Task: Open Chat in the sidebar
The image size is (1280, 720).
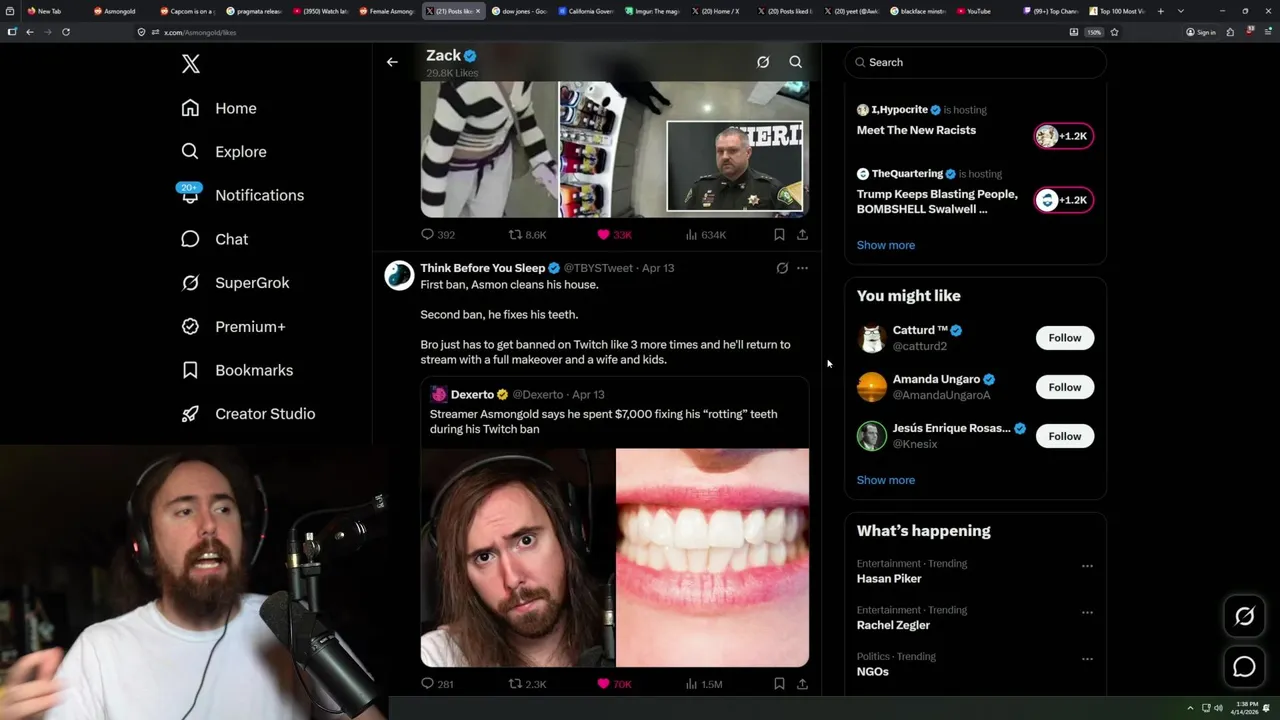Action: pyautogui.click(x=215, y=239)
